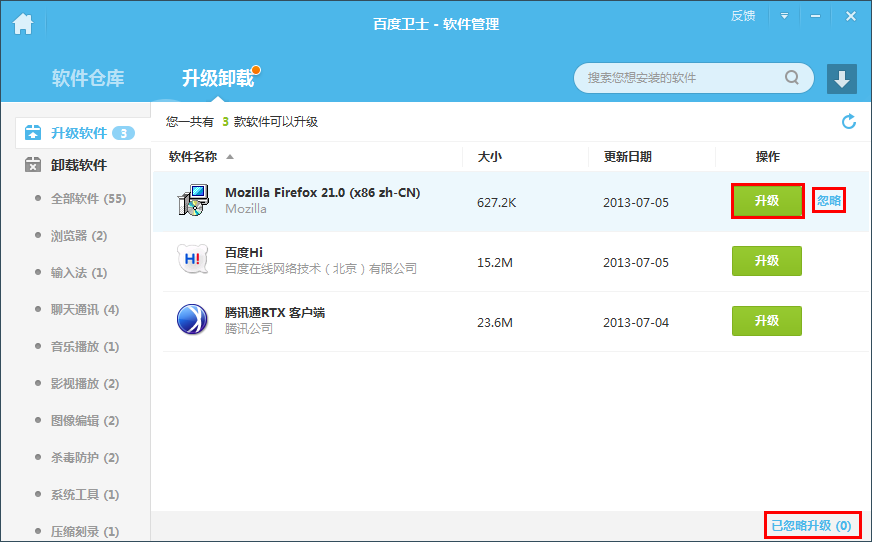
Task: Open the download manager arrow icon
Action: point(841,78)
